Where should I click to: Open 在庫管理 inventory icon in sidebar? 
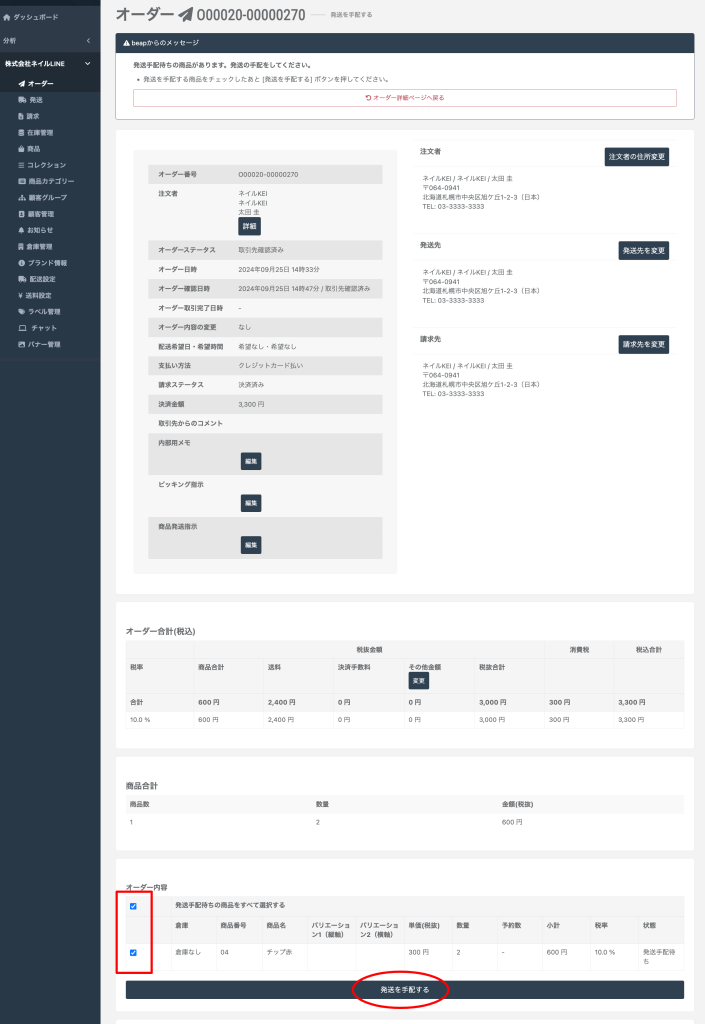click(21, 132)
